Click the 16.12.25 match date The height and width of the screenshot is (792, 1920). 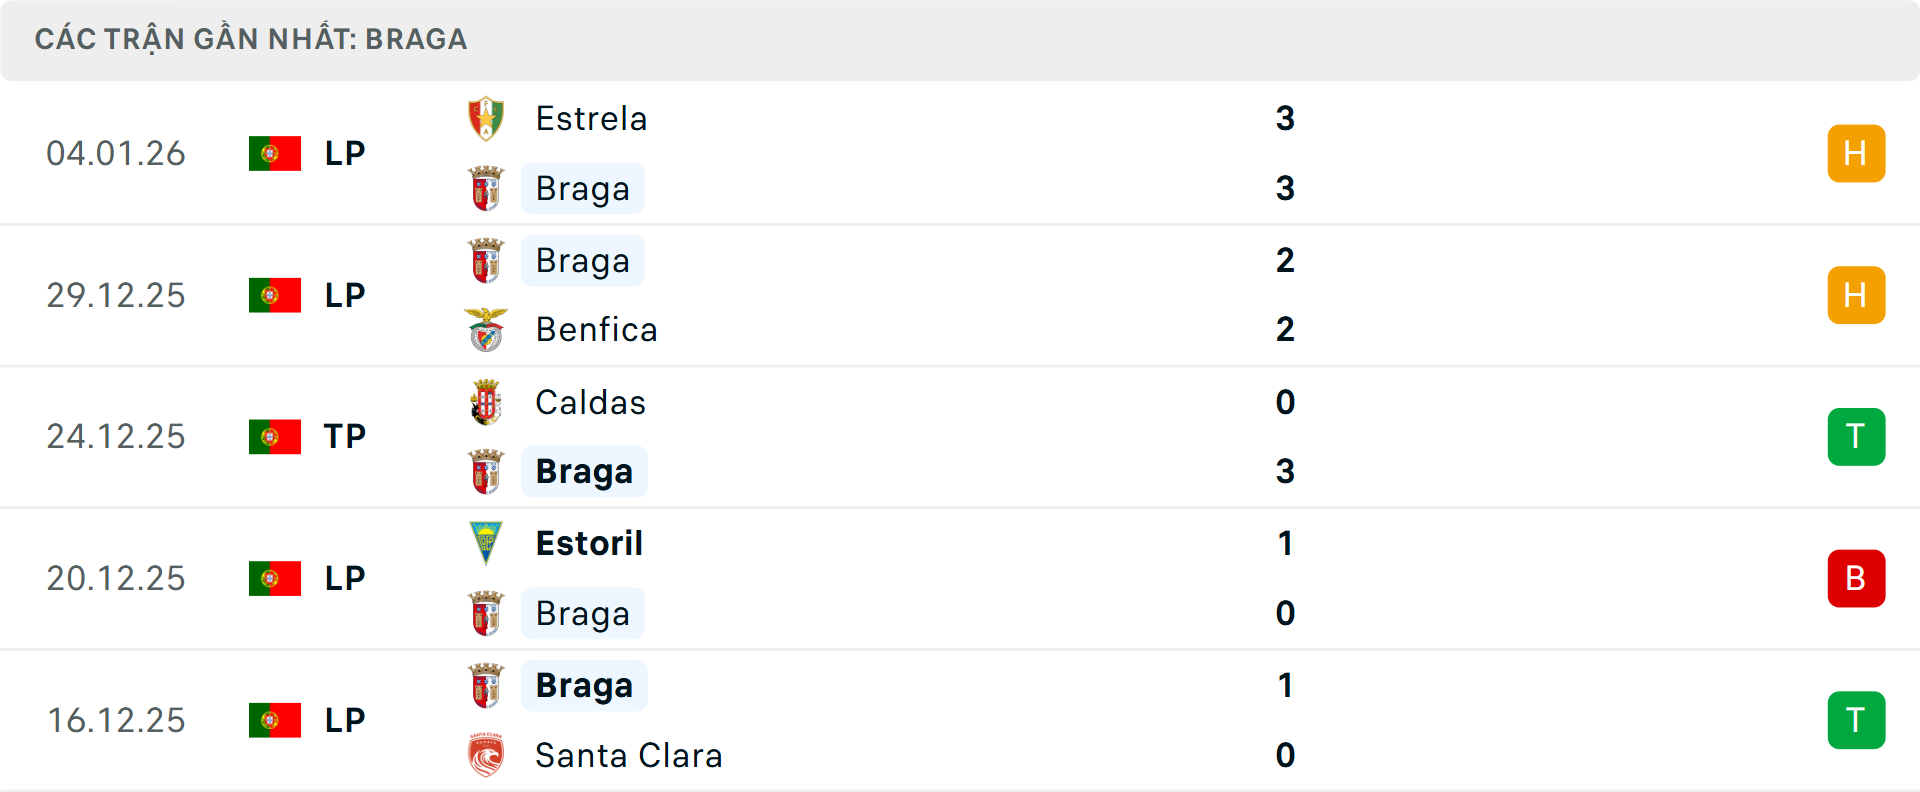(116, 720)
